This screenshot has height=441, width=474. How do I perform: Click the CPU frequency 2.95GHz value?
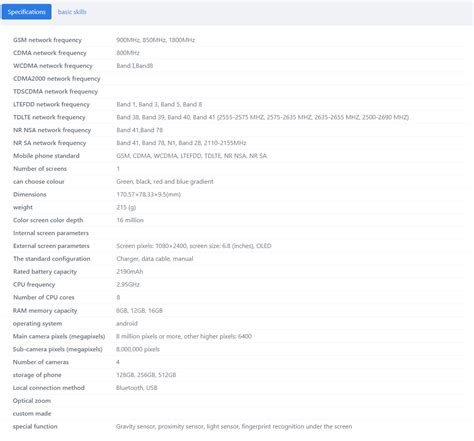click(128, 284)
